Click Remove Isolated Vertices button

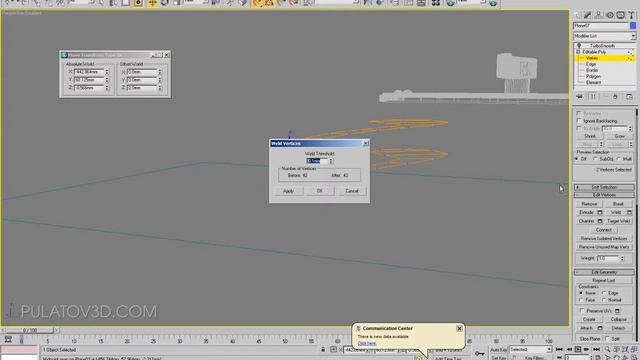(604, 238)
